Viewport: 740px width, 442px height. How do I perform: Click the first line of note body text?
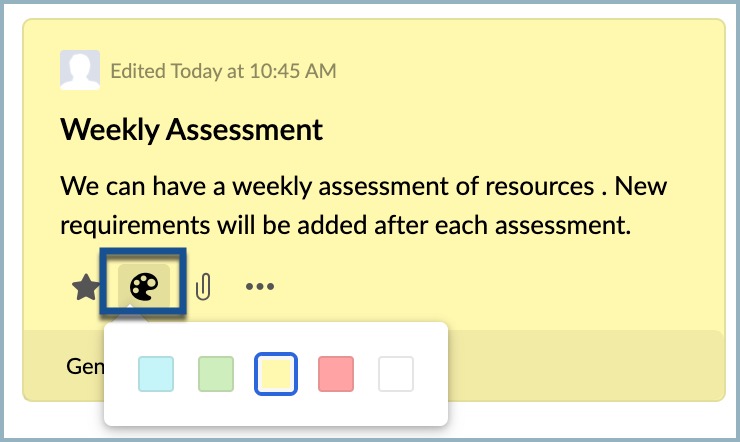click(x=363, y=186)
